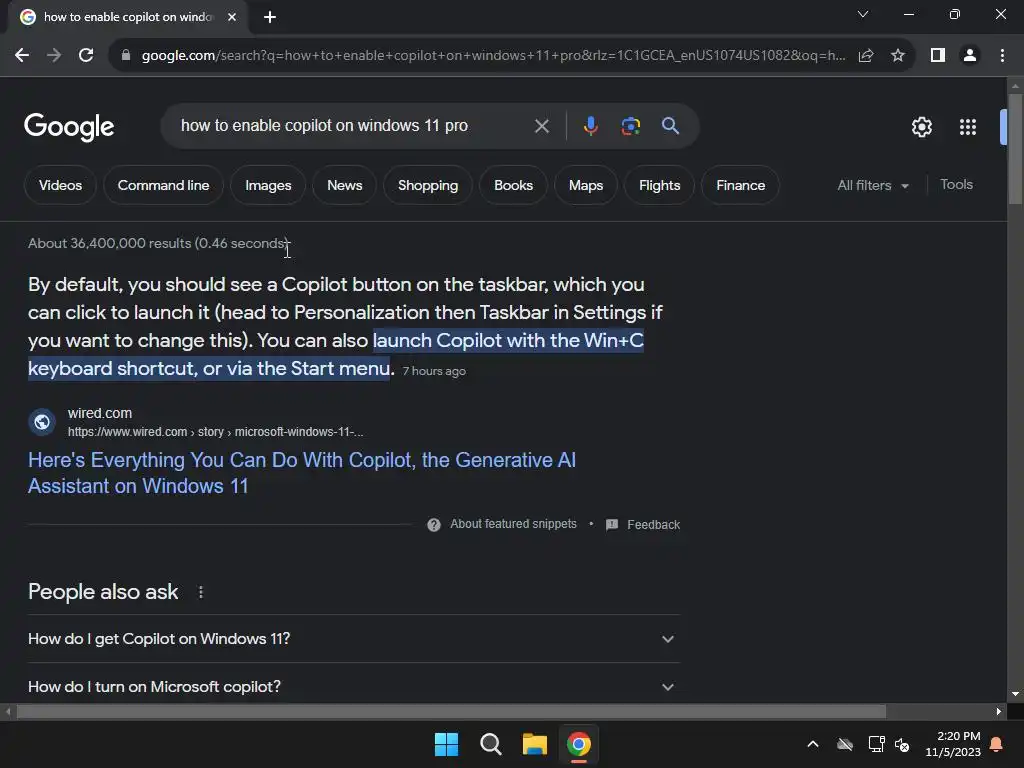Click the featured snippets help icon
The height and width of the screenshot is (768, 1024).
tap(434, 525)
